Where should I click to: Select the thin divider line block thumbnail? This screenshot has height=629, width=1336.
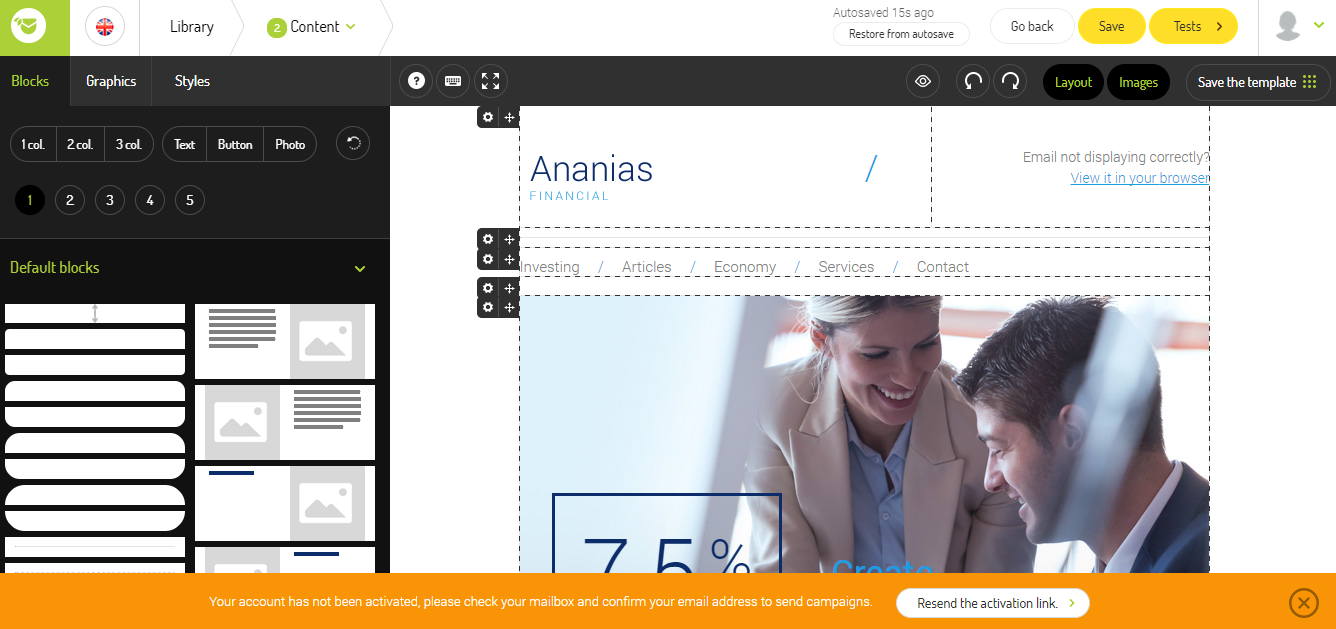tap(95, 547)
